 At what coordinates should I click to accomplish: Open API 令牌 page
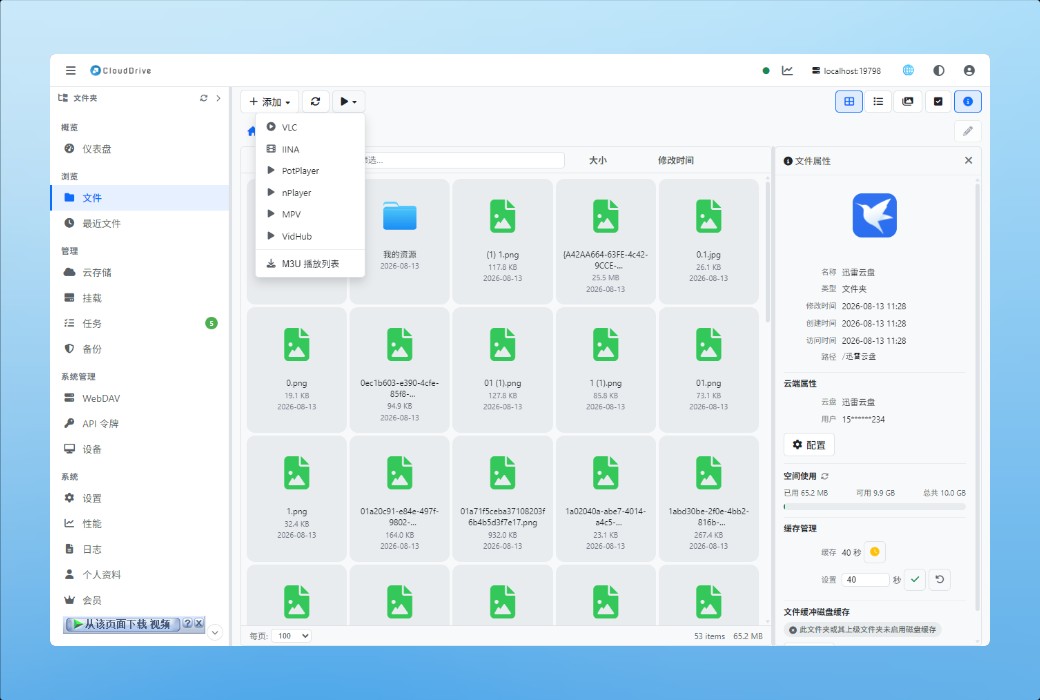point(139,423)
